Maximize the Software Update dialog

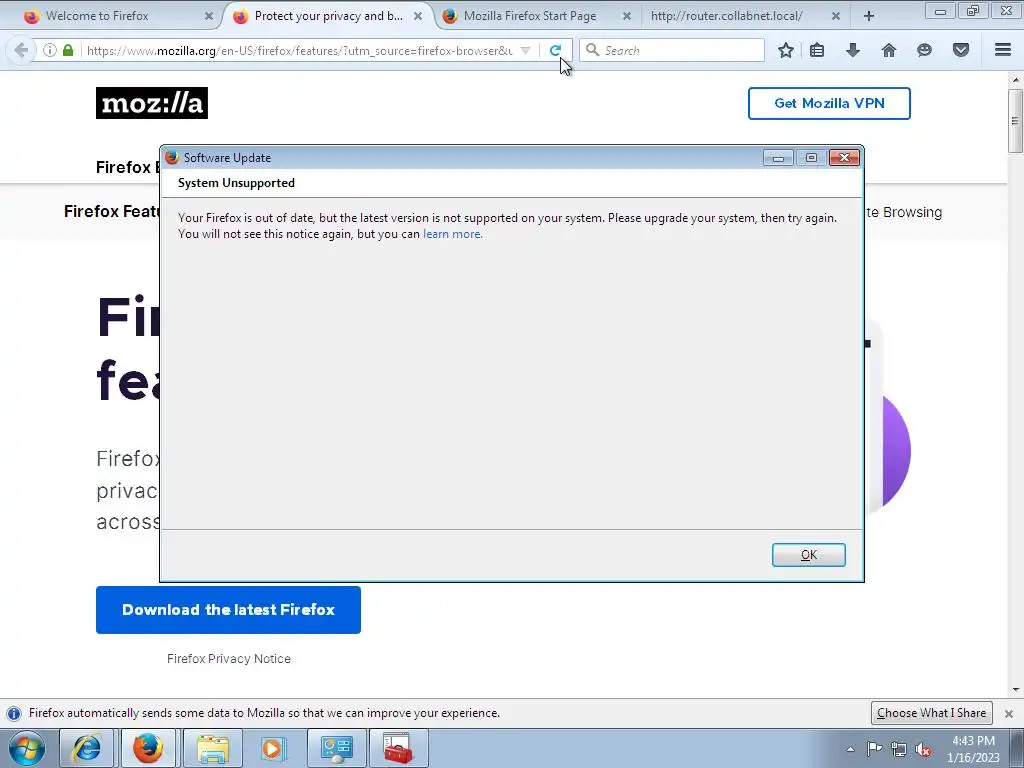(811, 158)
